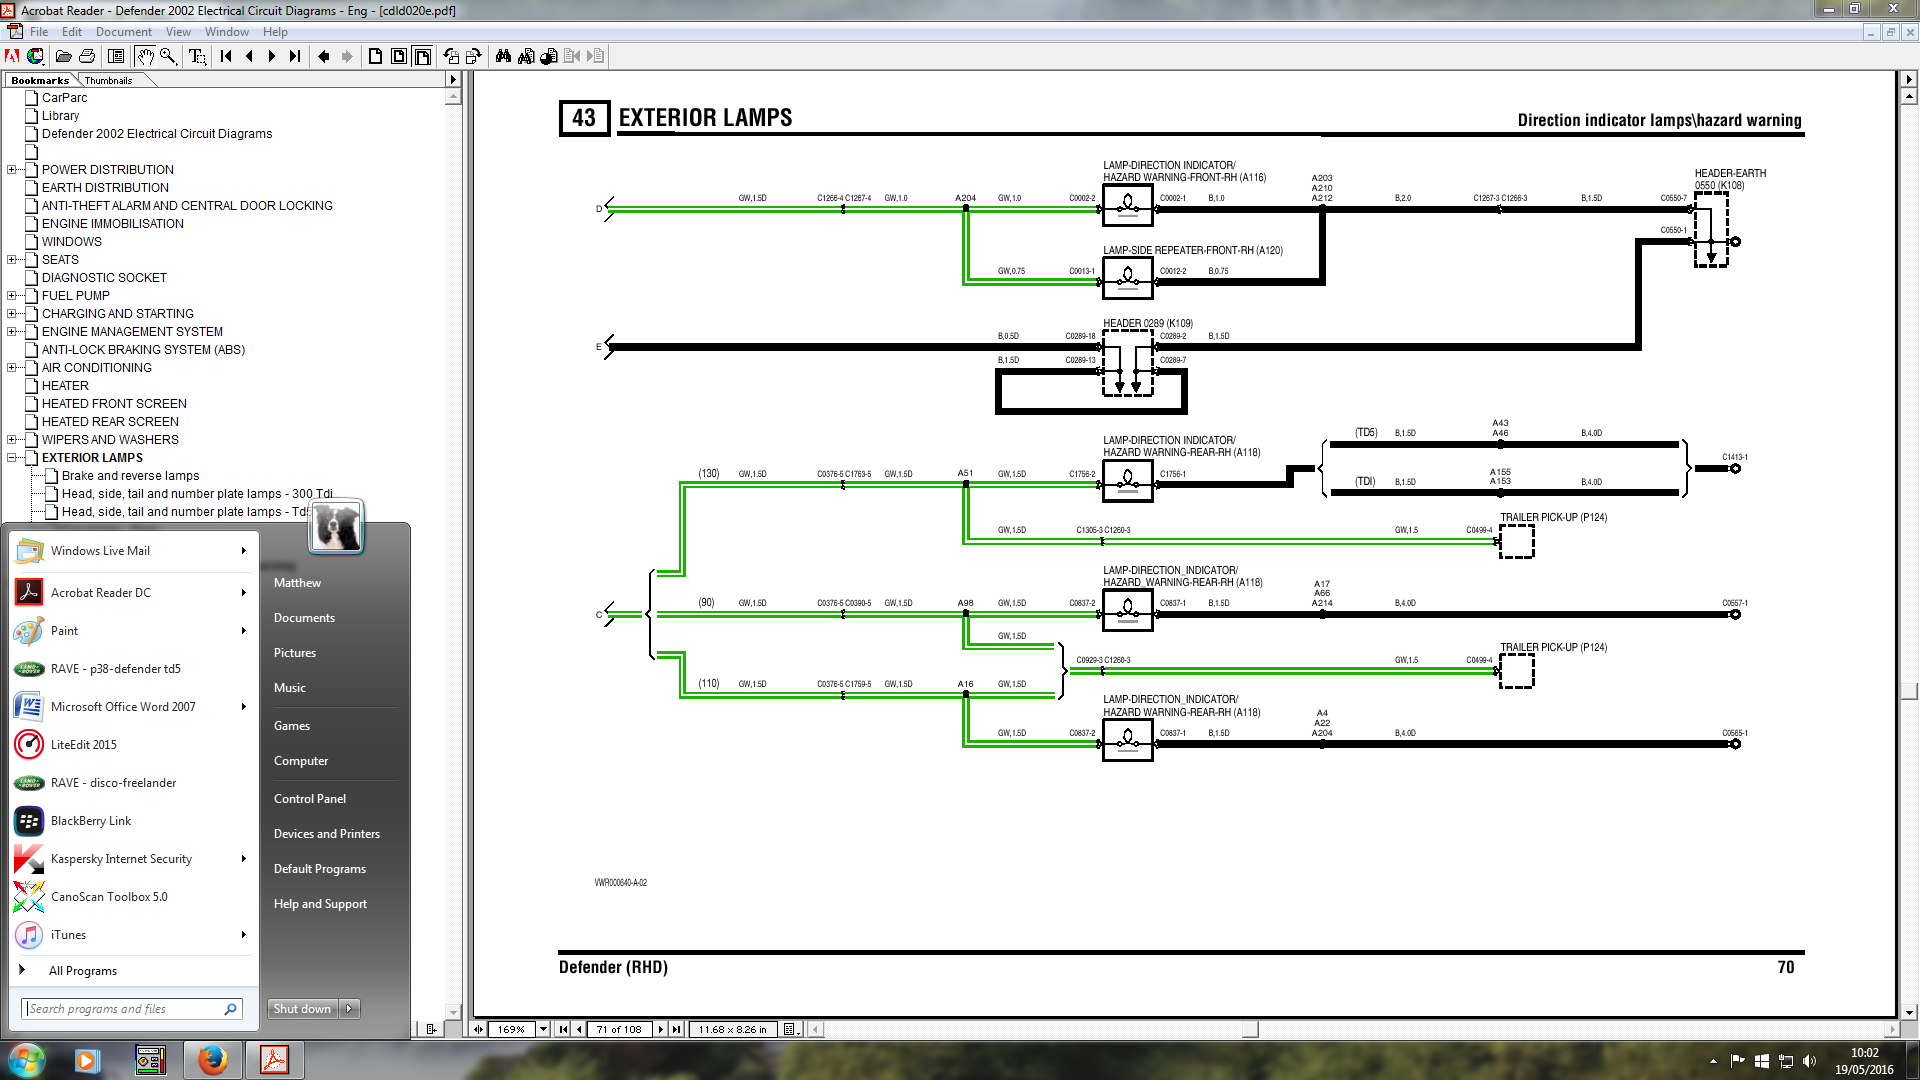Screen dimensions: 1920x1080
Task: Go to first page using toolbar
Action: pyautogui.click(x=226, y=56)
